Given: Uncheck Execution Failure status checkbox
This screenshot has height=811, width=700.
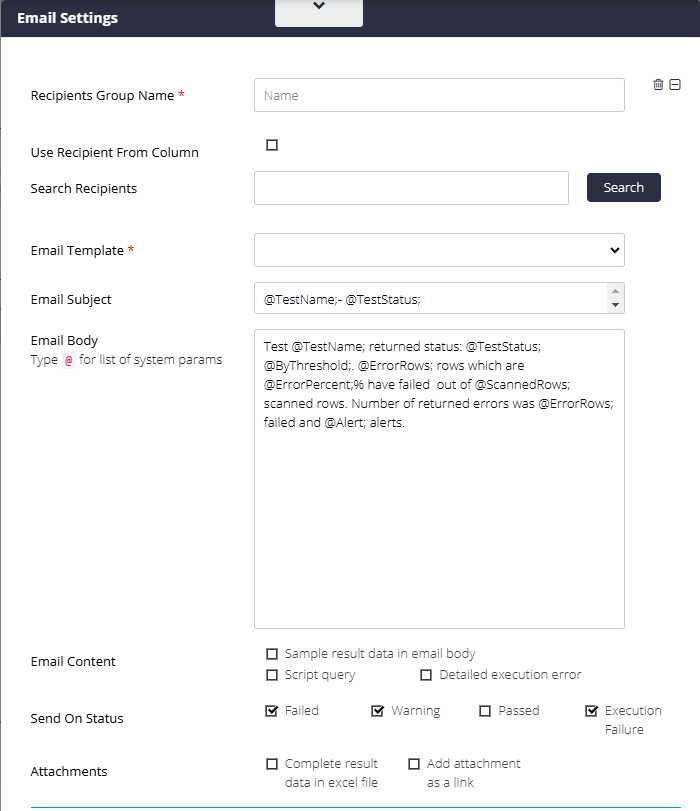Looking at the screenshot, I should pyautogui.click(x=591, y=711).
